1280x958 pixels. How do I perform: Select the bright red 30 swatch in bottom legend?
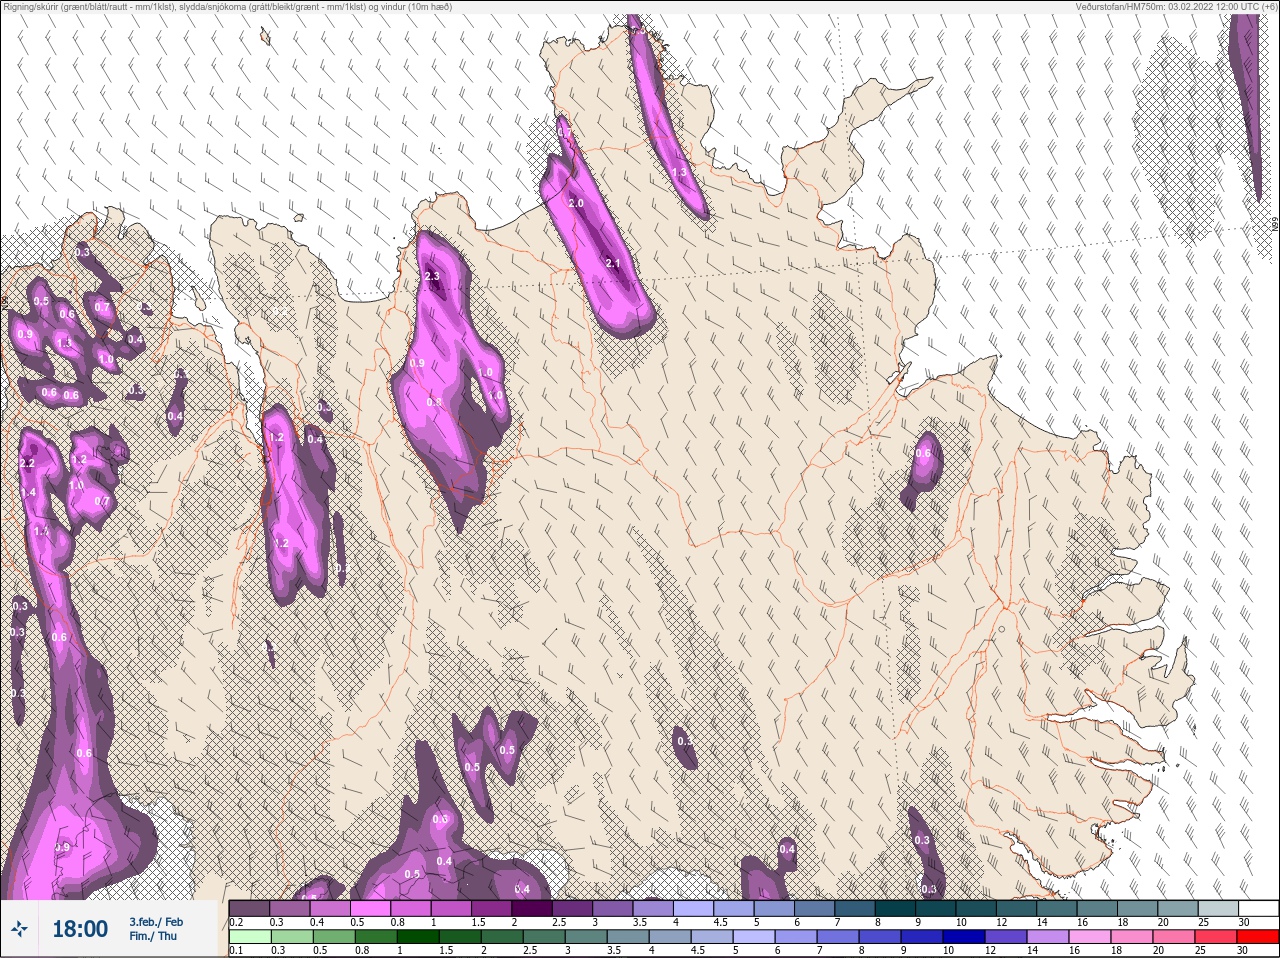point(1257,937)
